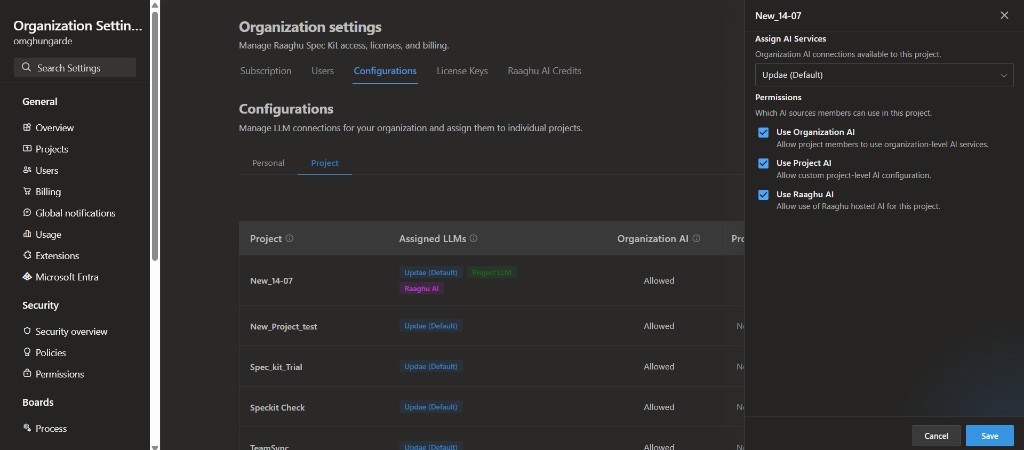Select the New_14-07 project row name
Image resolution: width=1024 pixels, height=450 pixels.
tap(270, 281)
